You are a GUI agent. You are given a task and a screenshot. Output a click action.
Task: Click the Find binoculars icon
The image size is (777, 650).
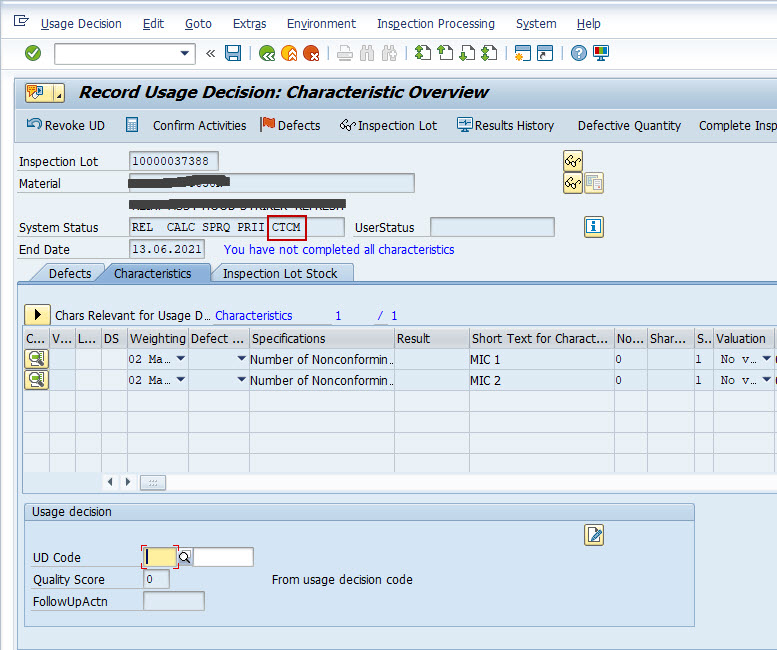click(x=367, y=53)
